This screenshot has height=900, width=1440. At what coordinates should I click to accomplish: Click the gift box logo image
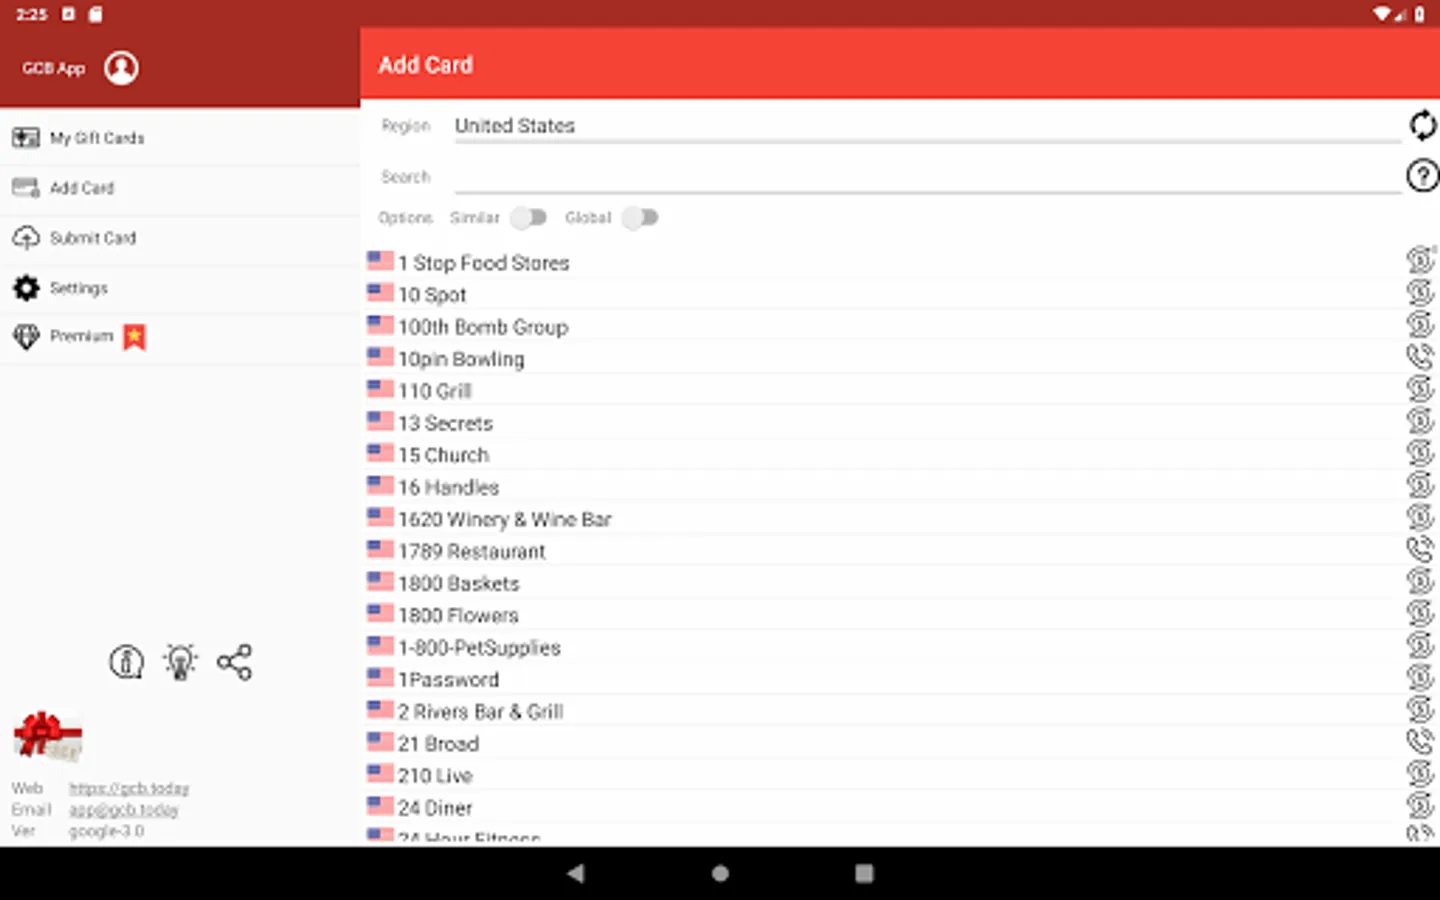click(48, 737)
